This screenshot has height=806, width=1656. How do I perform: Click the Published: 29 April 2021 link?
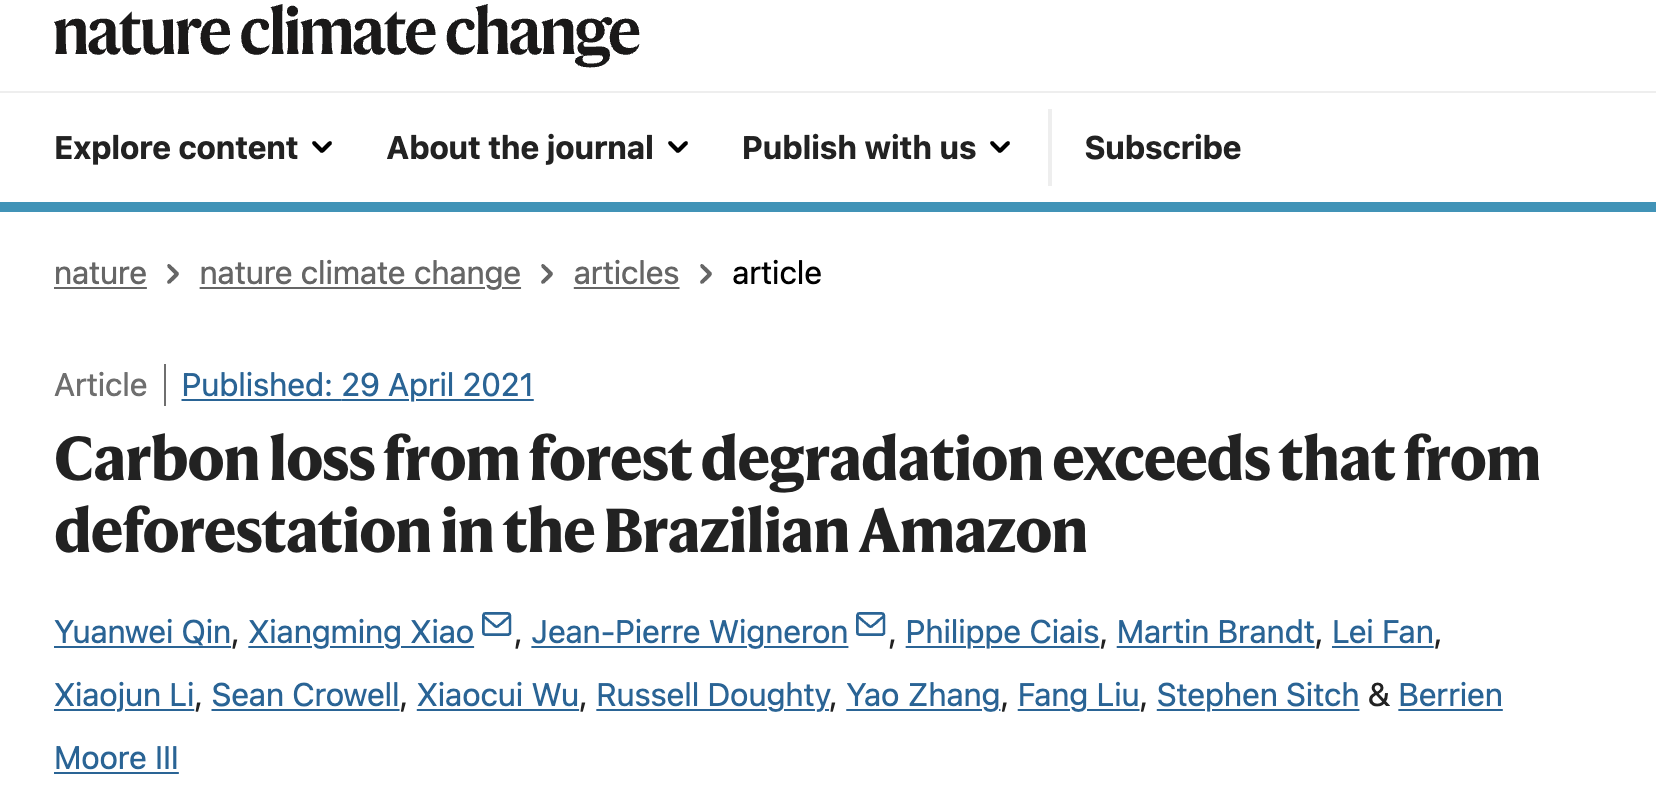[358, 385]
